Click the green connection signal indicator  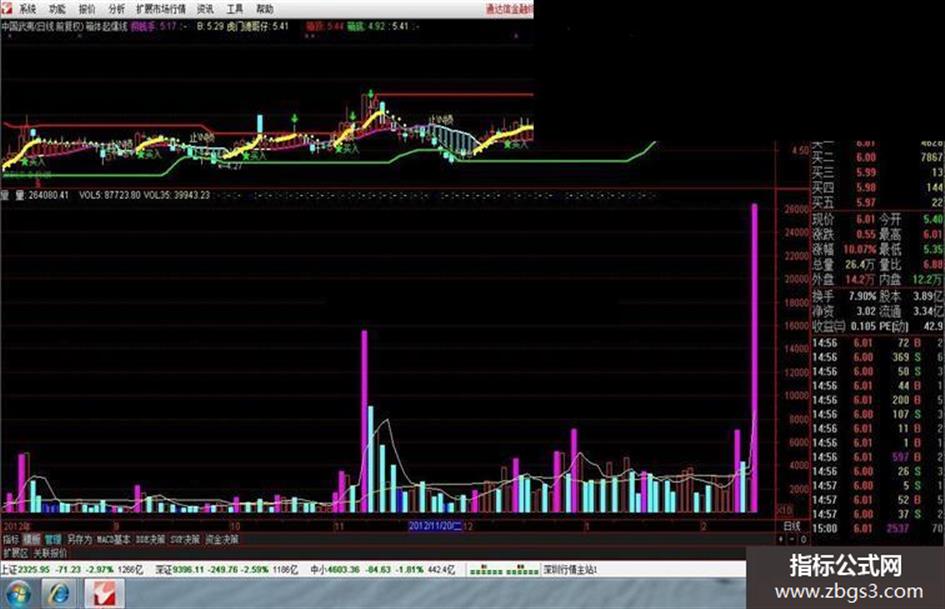coord(504,570)
